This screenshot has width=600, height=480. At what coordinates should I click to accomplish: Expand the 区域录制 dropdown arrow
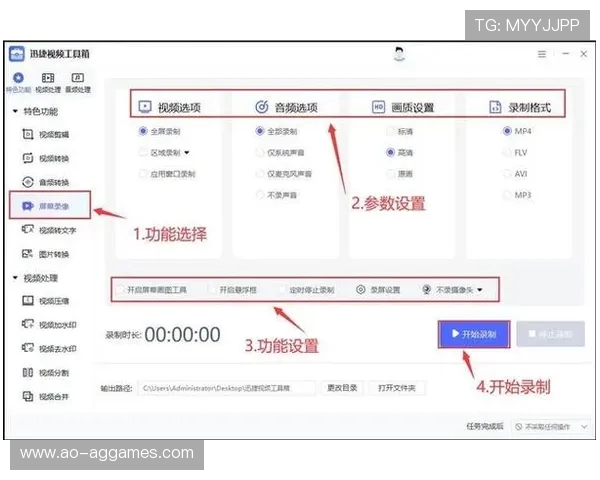(187, 153)
